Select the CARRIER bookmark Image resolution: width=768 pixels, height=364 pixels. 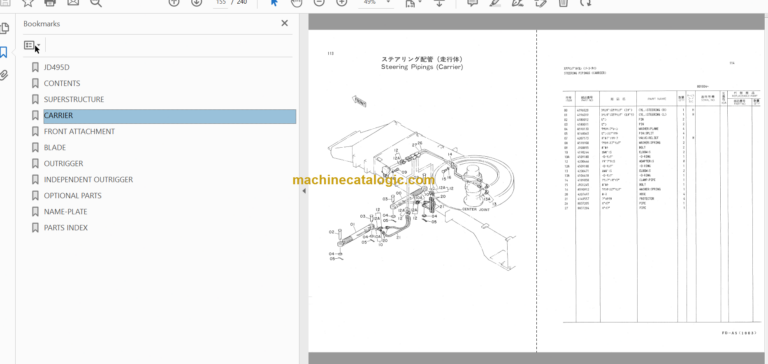tap(169, 116)
